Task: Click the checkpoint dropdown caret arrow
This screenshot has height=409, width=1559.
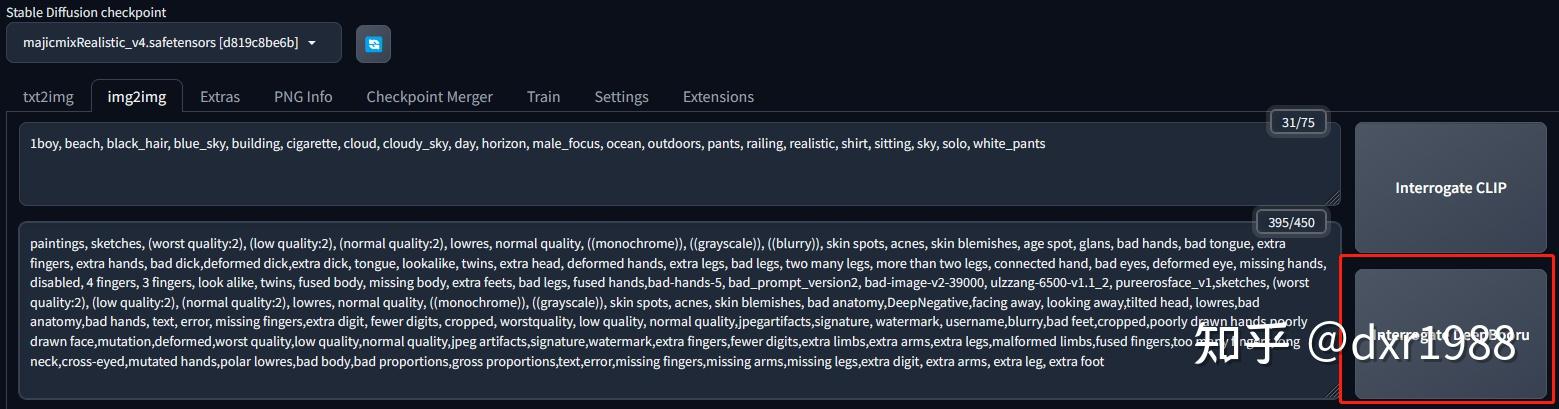Action: tap(312, 43)
